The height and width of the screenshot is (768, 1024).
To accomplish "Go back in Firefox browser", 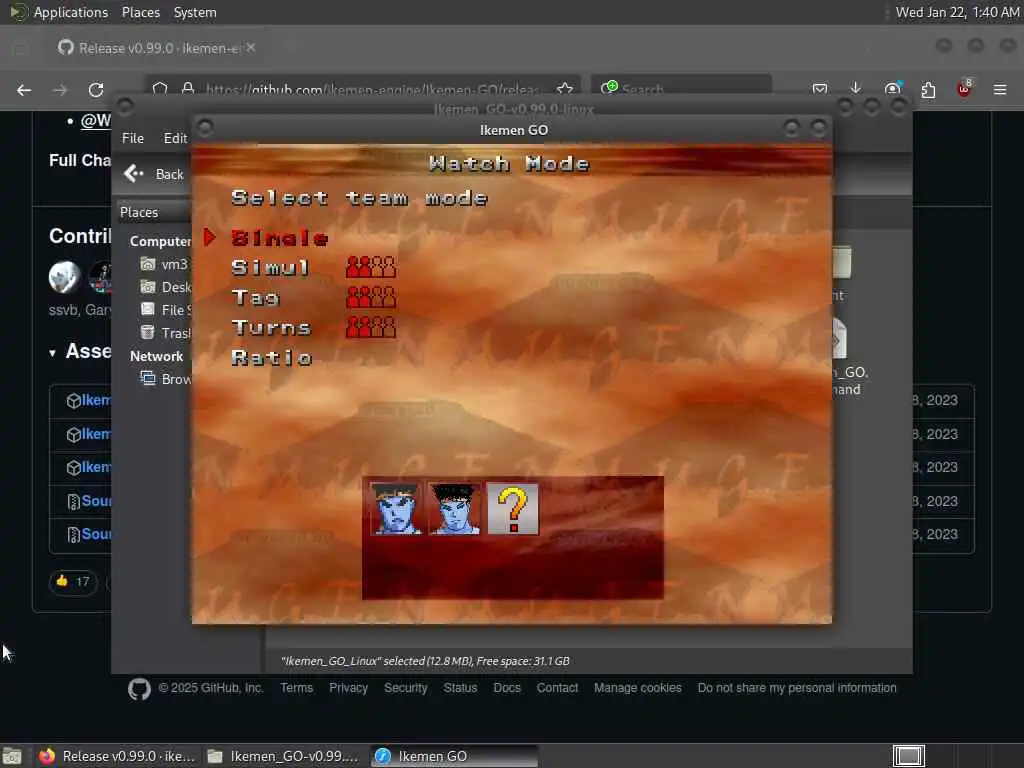I will pyautogui.click(x=24, y=90).
